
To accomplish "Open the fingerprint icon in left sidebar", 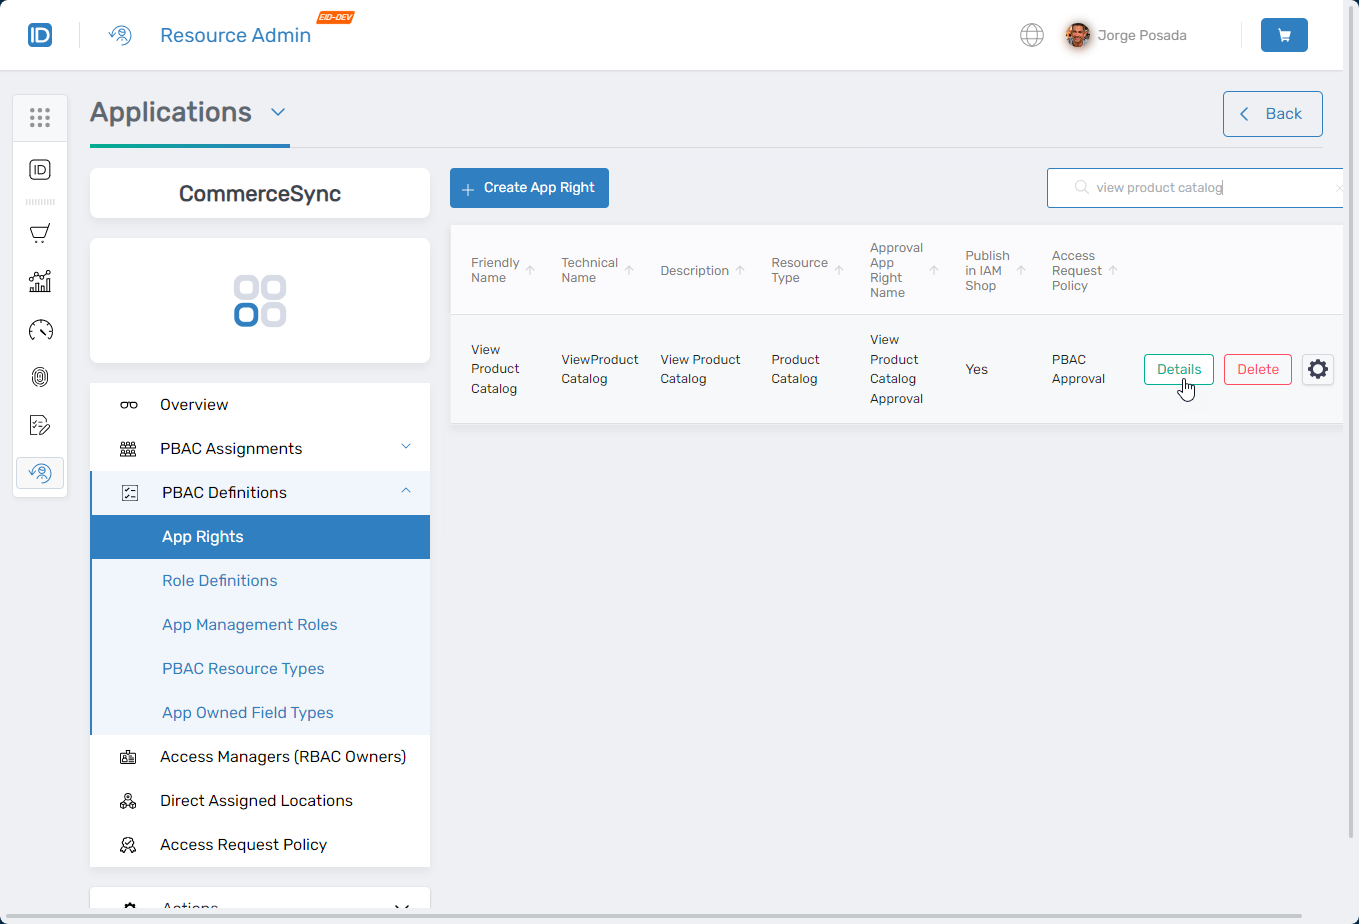I will point(40,377).
